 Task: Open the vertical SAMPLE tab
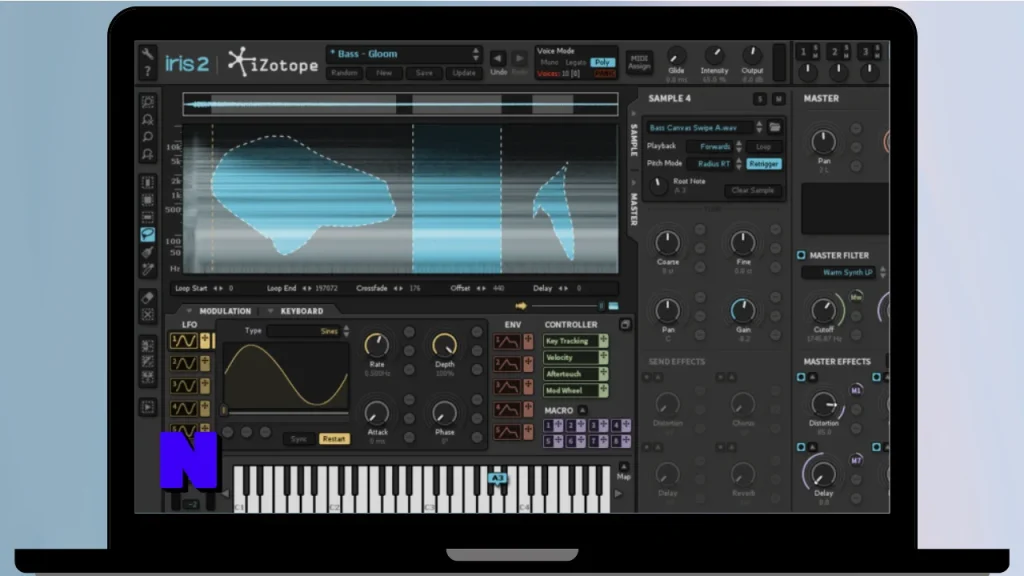633,138
